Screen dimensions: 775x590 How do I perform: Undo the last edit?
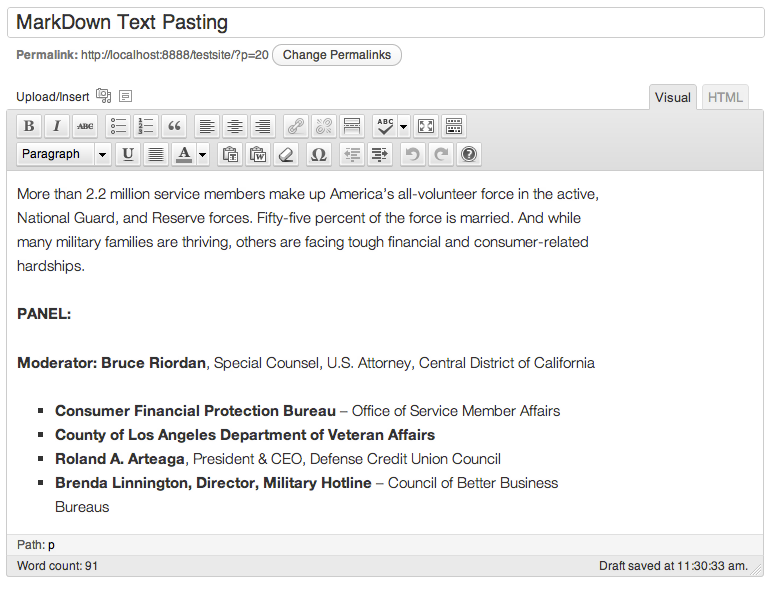[413, 154]
